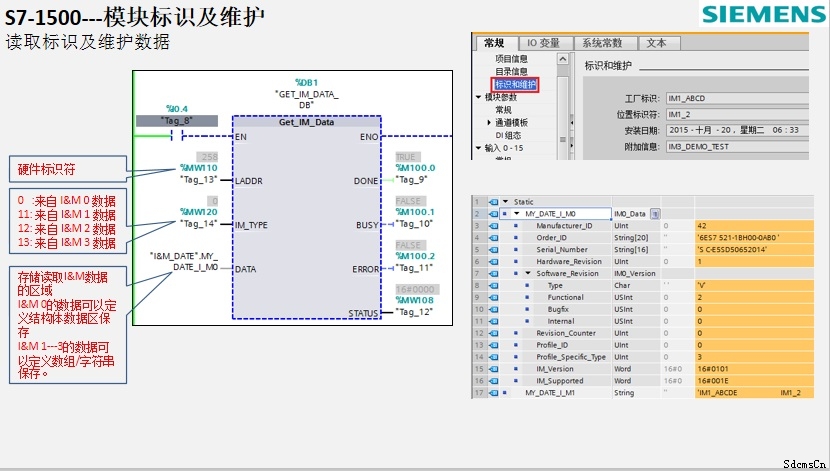Click the tag icon in the IM_Version row
The height and width of the screenshot is (471, 830).
coord(493,369)
